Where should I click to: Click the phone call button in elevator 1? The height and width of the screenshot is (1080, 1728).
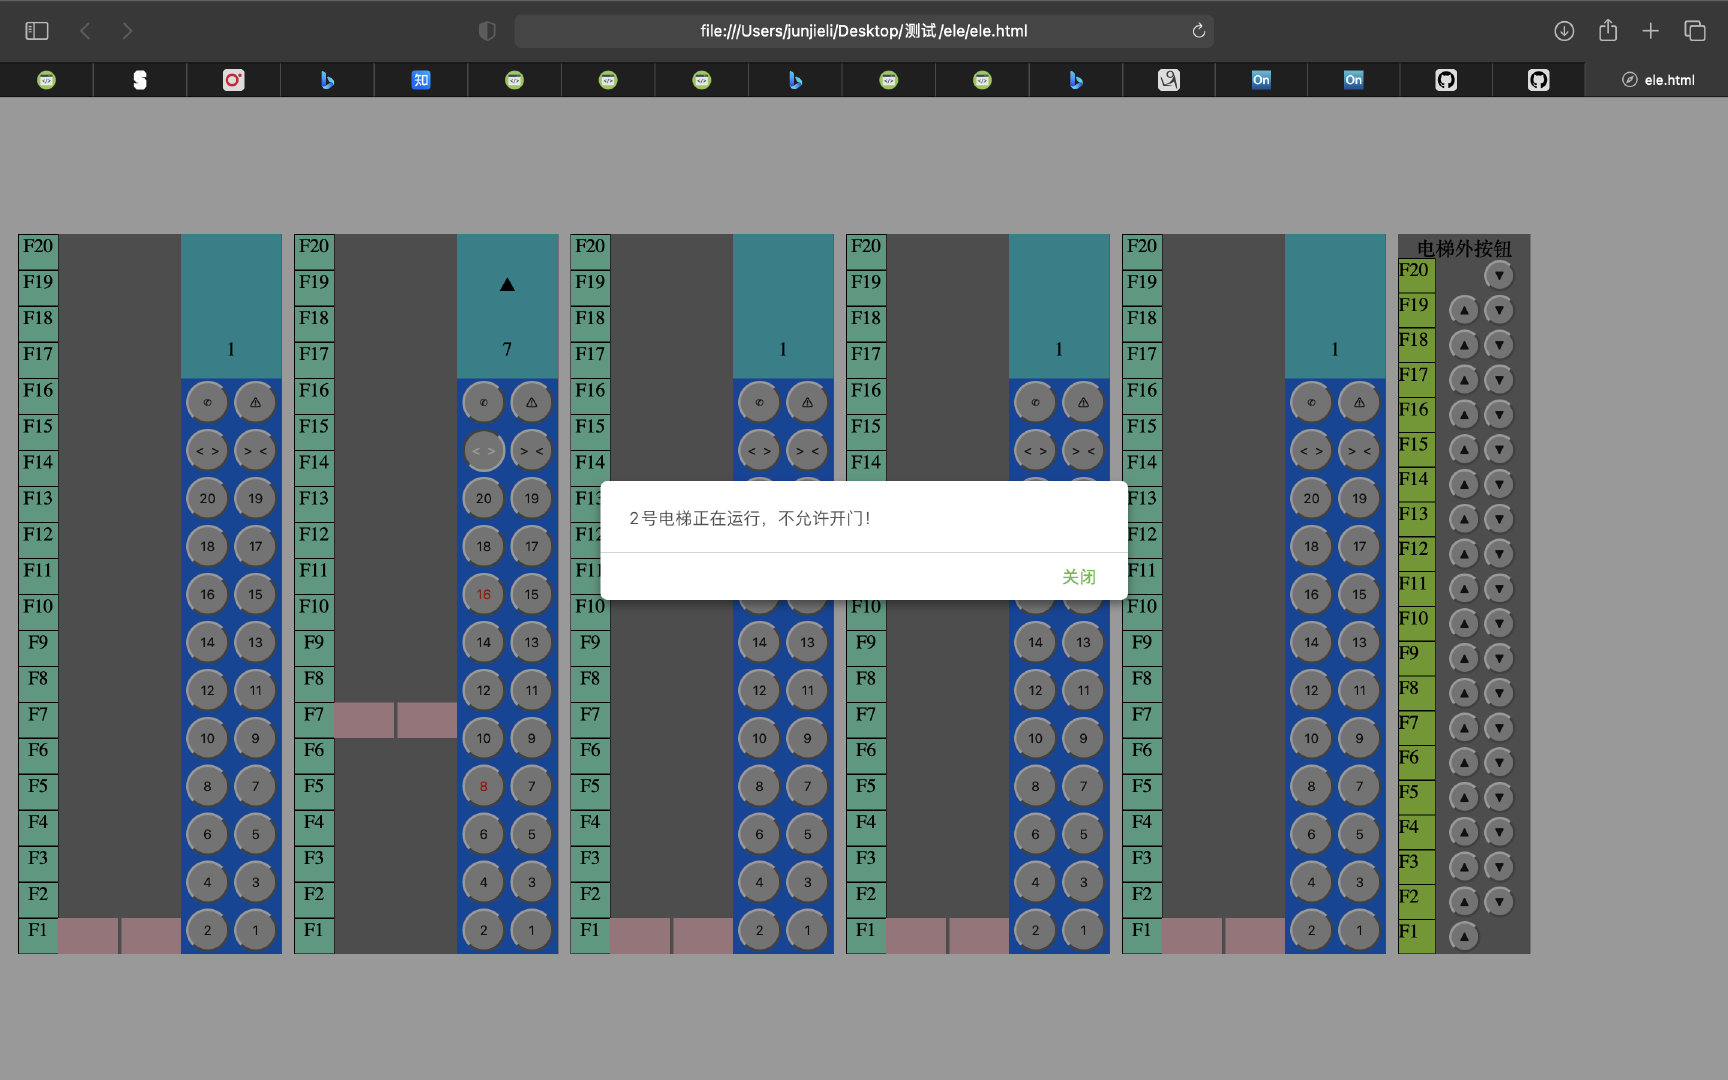point(208,402)
